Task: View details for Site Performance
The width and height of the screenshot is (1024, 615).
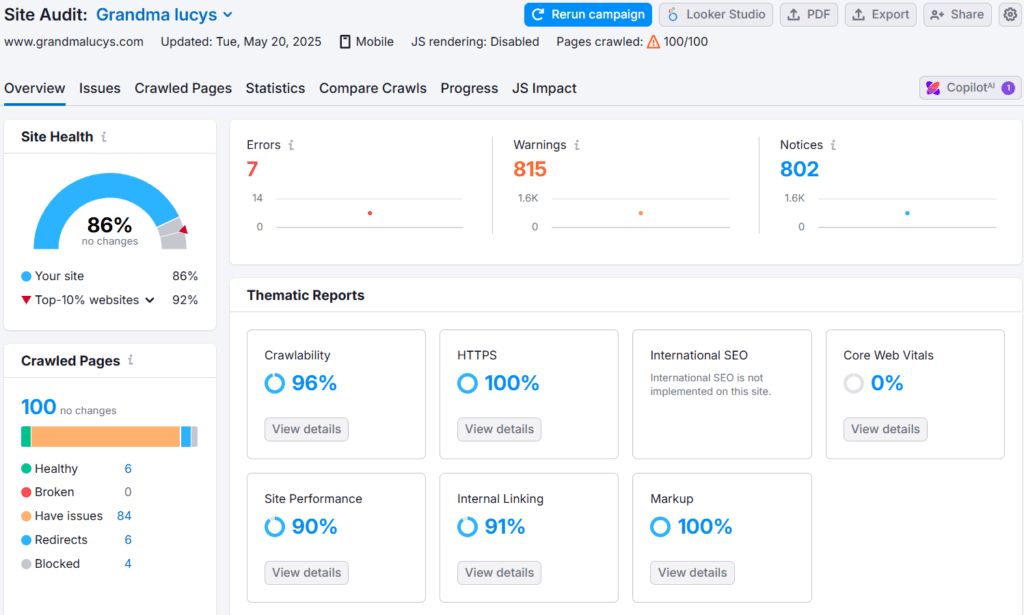Action: (x=306, y=573)
